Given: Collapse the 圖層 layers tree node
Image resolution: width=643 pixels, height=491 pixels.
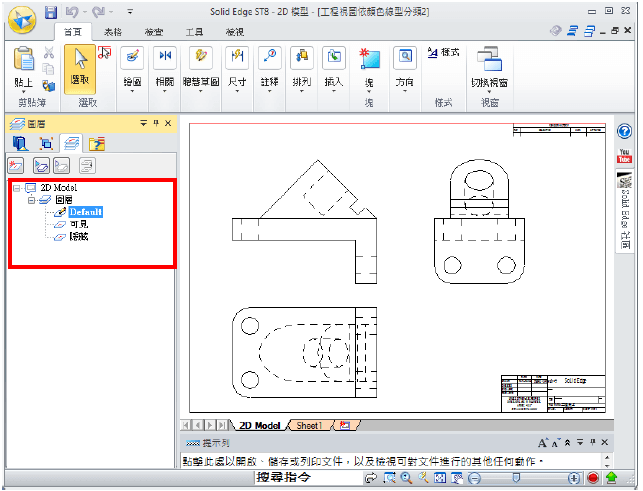Looking at the screenshot, I should (31, 200).
